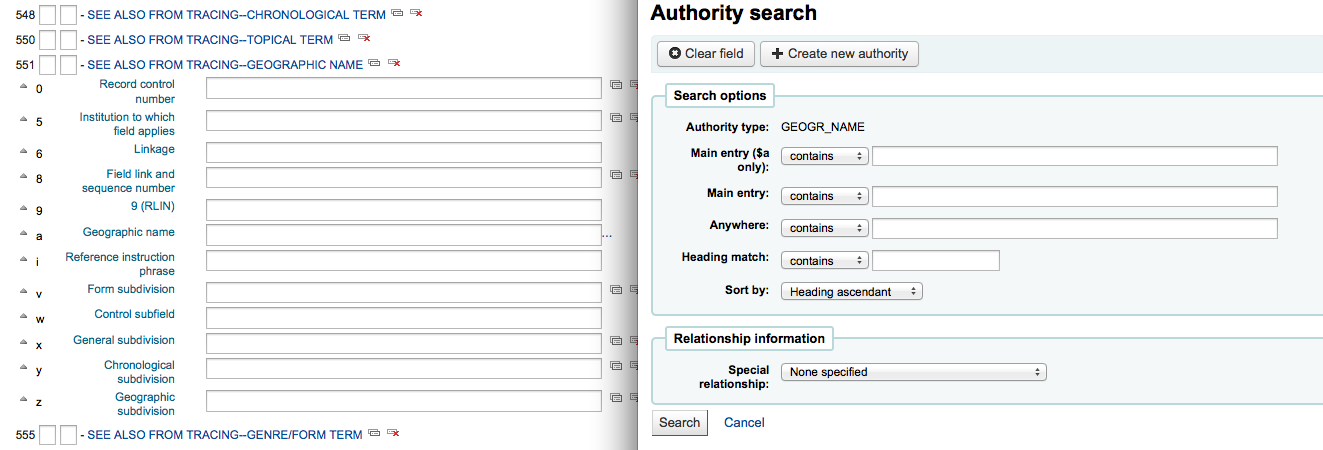Screen dimensions: 1323x450
Task: Repeat the 551 Geographic Name tag
Action: pyautogui.click(x=374, y=63)
